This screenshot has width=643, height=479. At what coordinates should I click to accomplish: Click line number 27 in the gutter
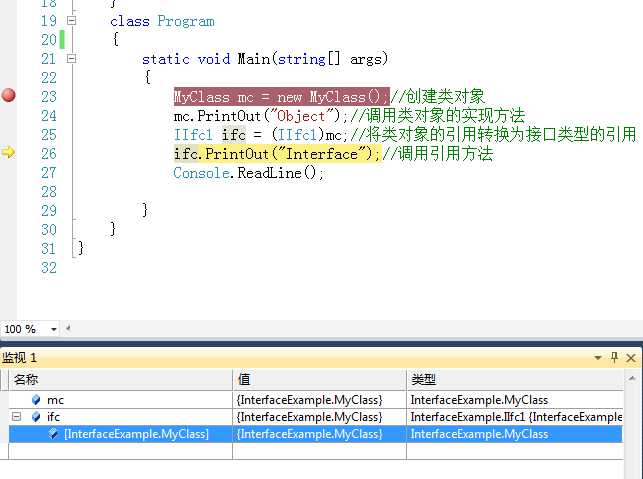coord(49,173)
